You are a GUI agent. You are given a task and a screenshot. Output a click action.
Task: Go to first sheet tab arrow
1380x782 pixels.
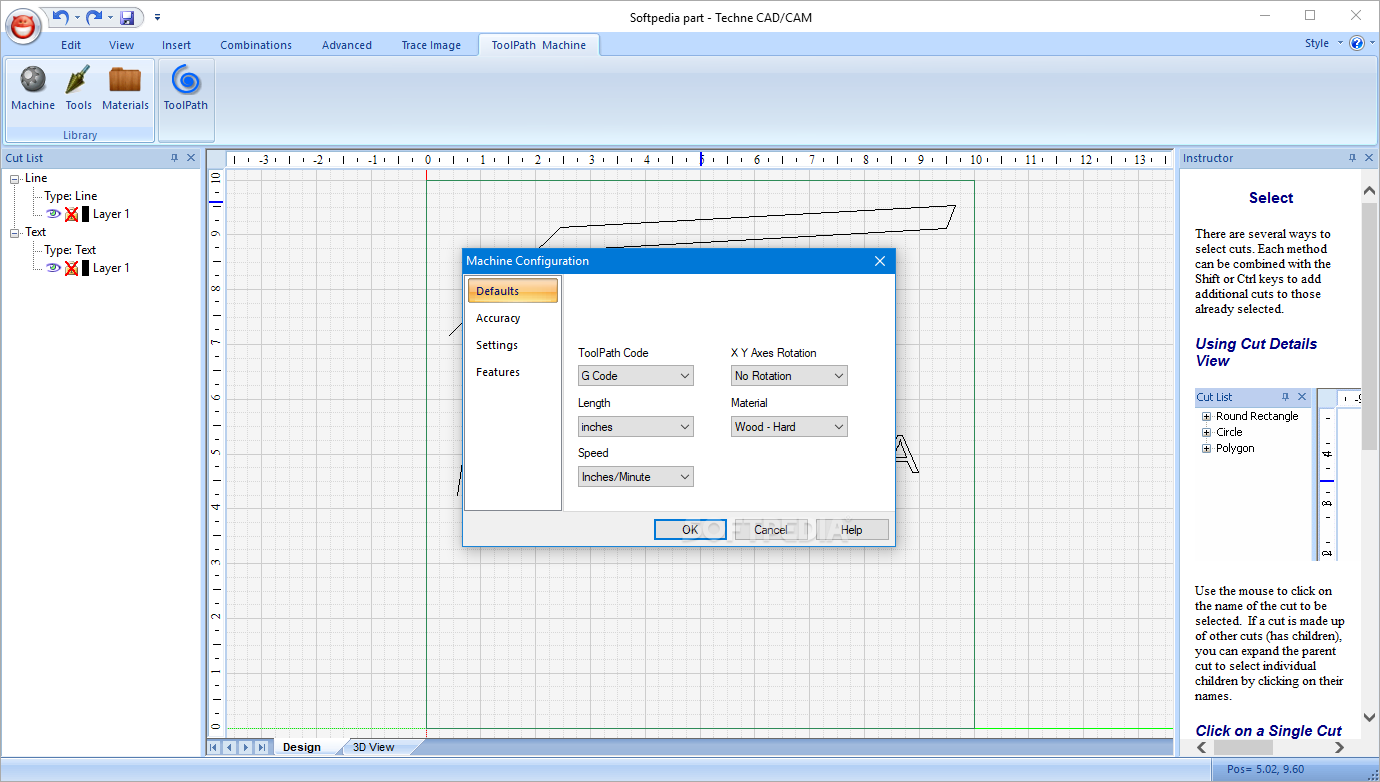[x=214, y=747]
